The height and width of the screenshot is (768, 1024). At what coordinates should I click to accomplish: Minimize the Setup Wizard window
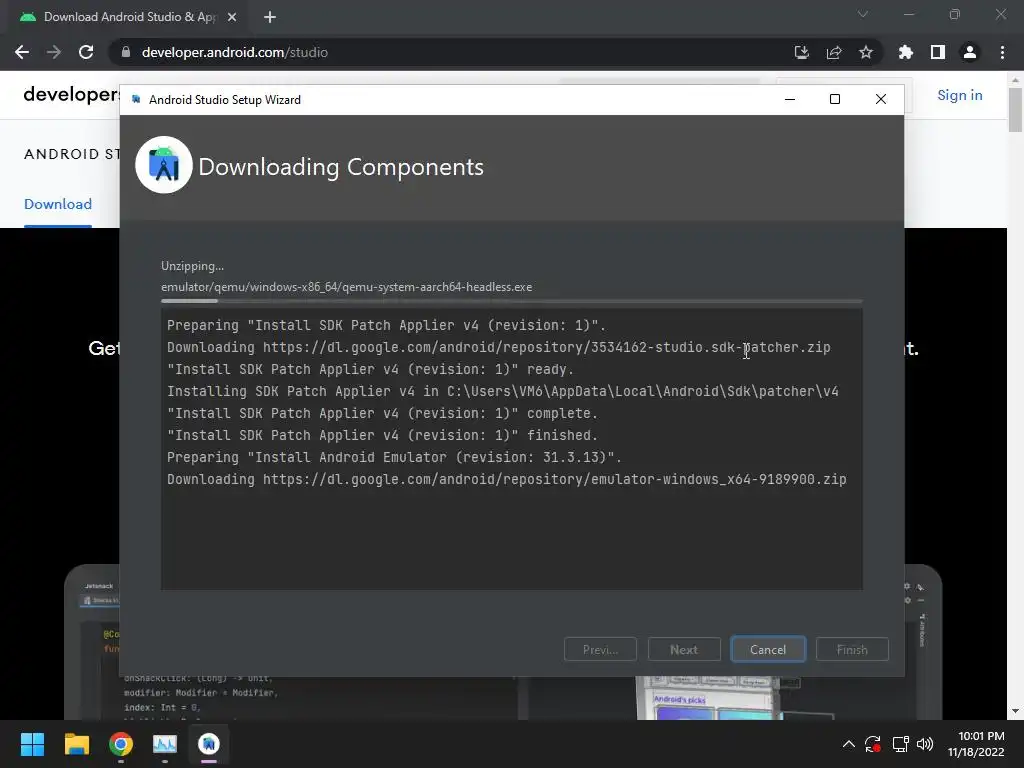[790, 99]
